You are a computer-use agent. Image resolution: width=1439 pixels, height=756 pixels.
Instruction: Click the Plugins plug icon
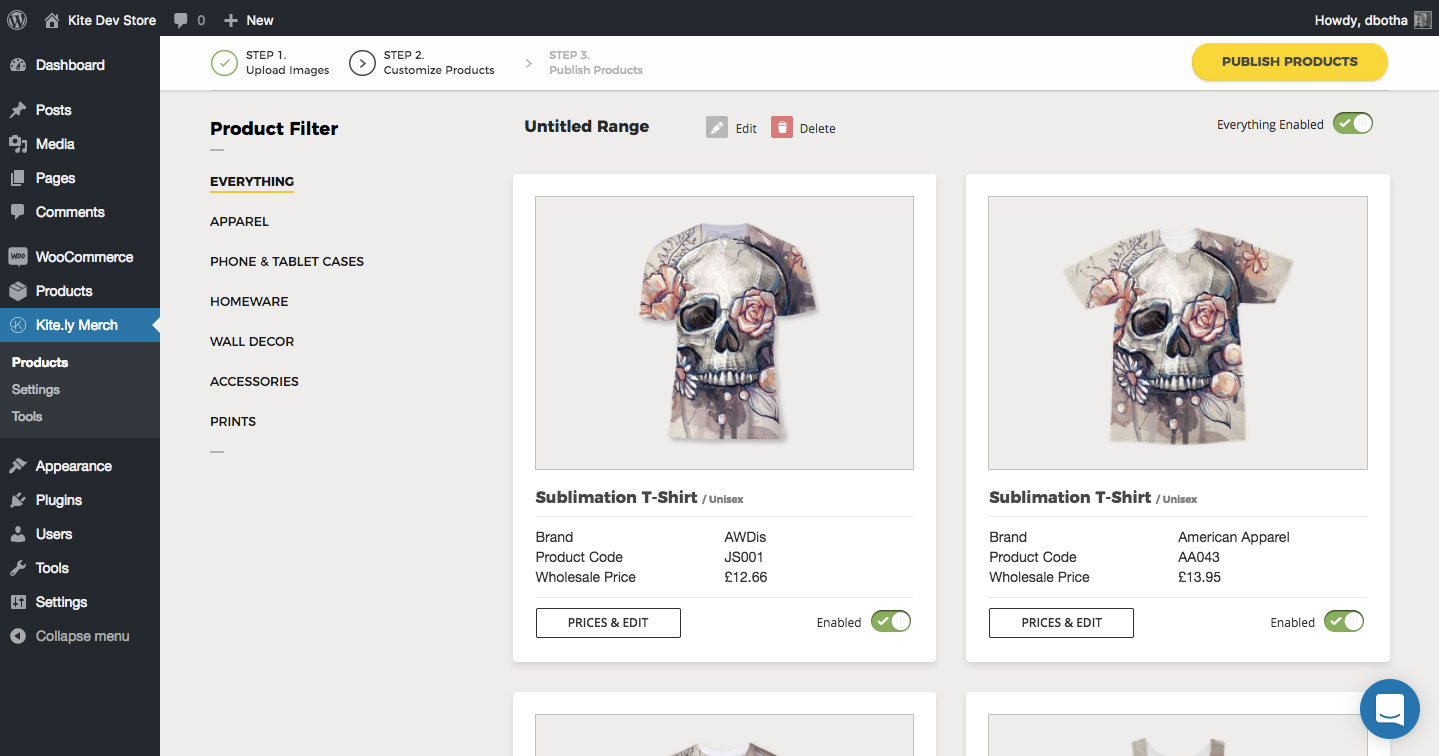pos(18,500)
